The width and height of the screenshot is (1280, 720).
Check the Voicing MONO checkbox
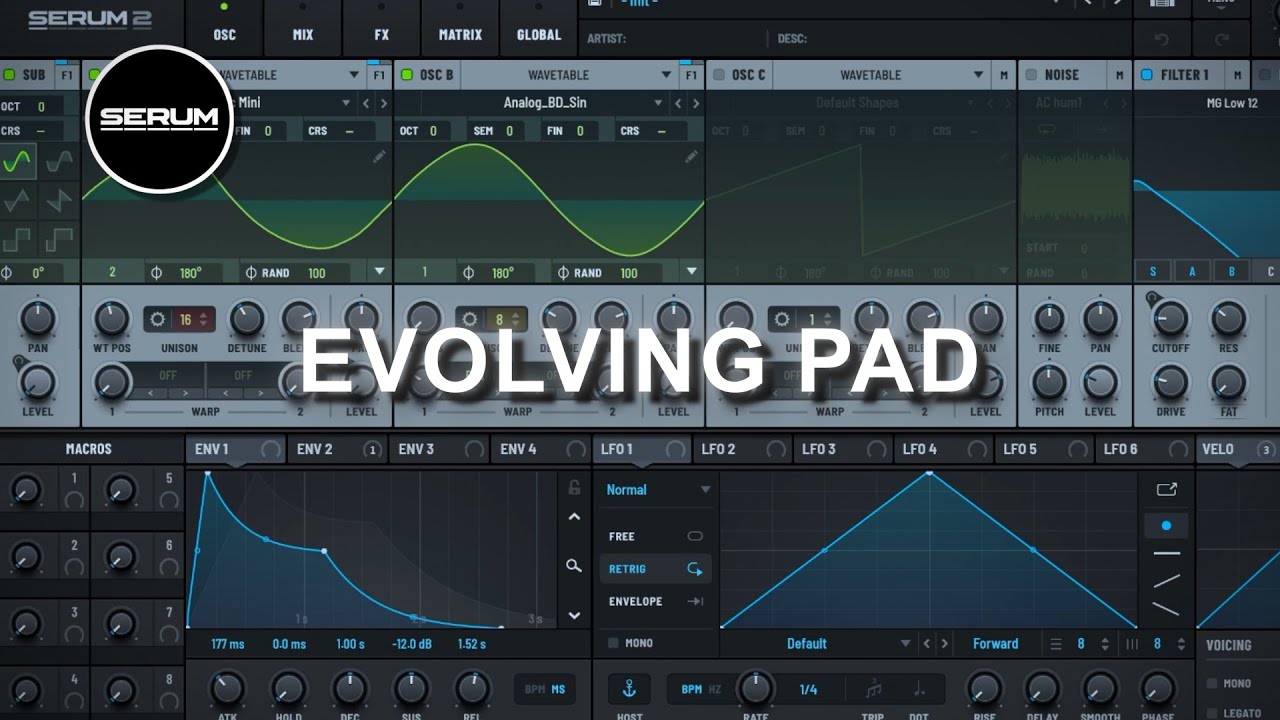tap(1212, 684)
